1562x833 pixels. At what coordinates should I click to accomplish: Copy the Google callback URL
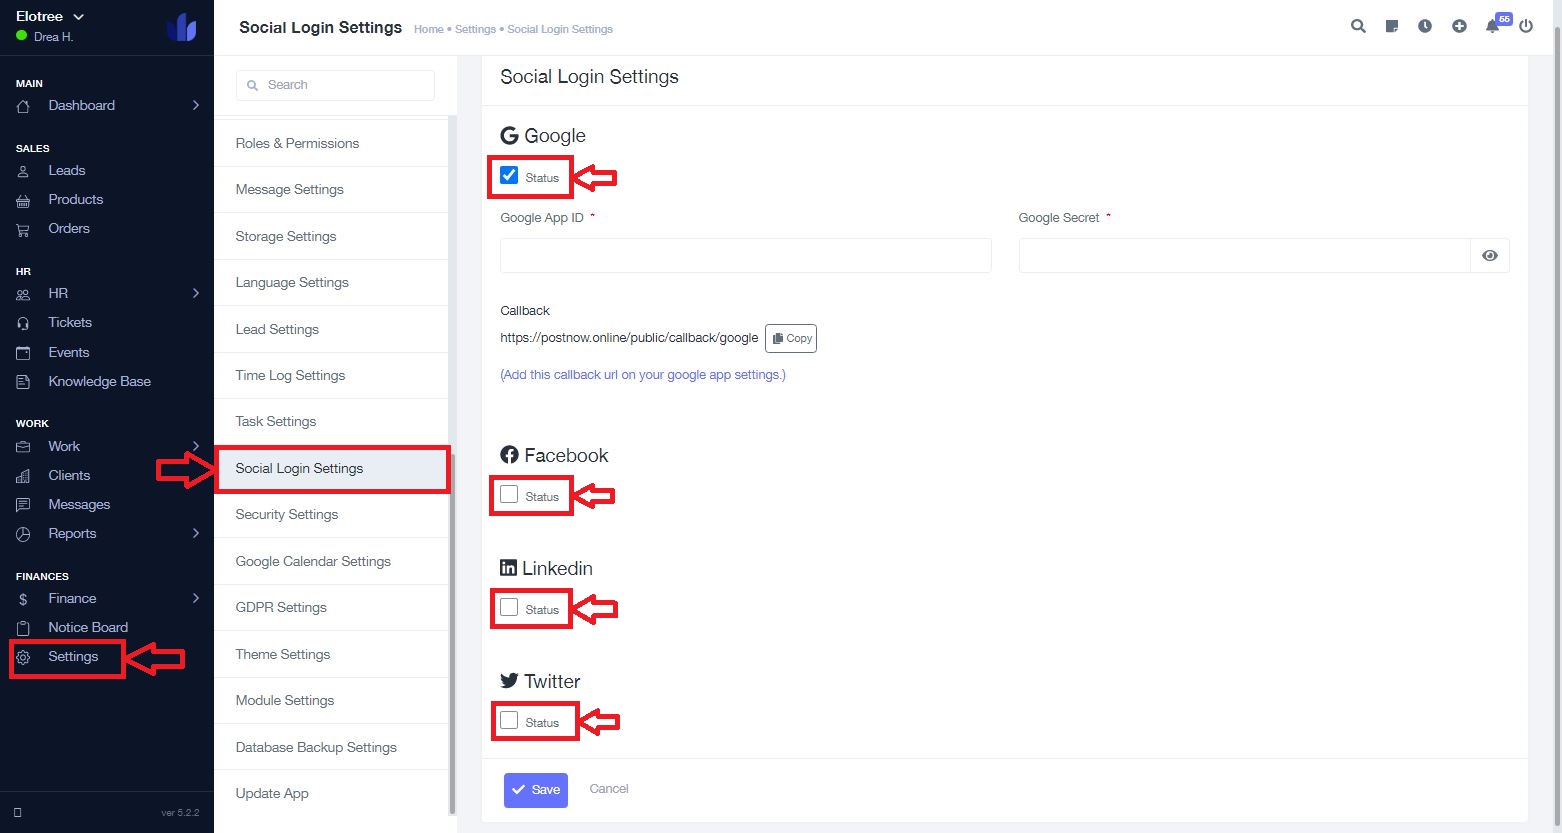(791, 338)
